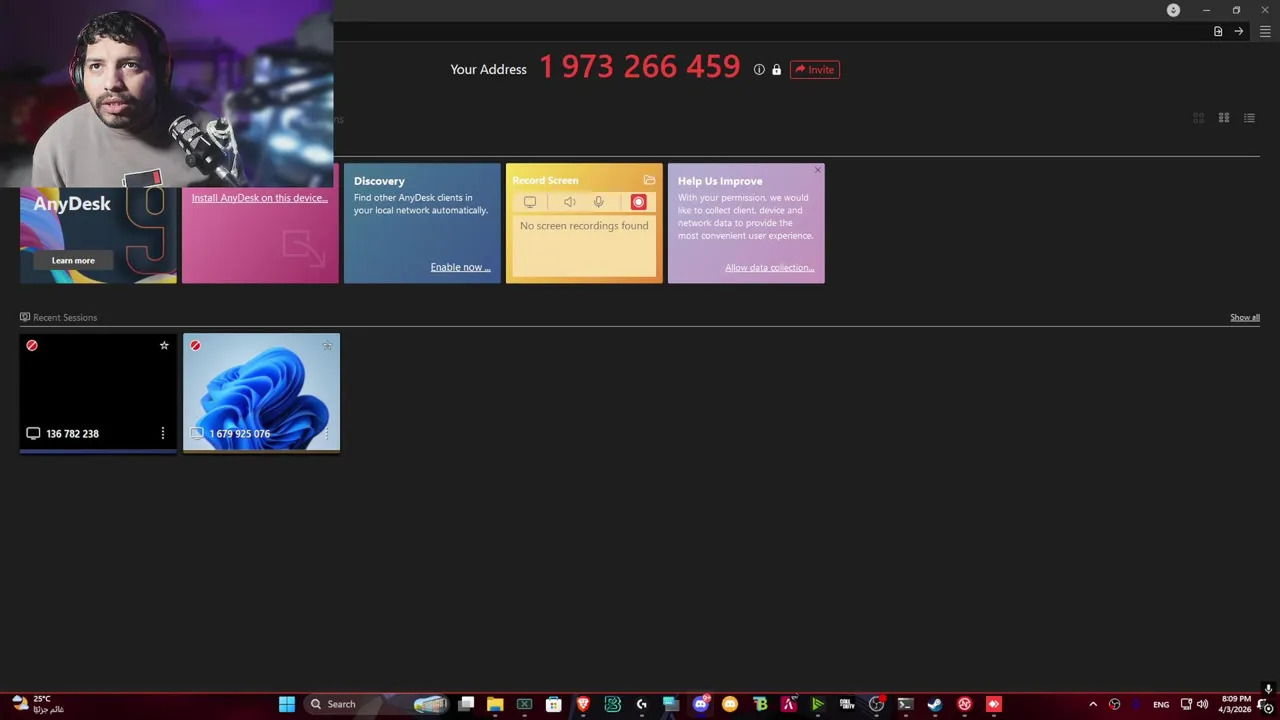Click the info icon next to the address
Viewport: 1280px width, 720px height.
(759, 70)
